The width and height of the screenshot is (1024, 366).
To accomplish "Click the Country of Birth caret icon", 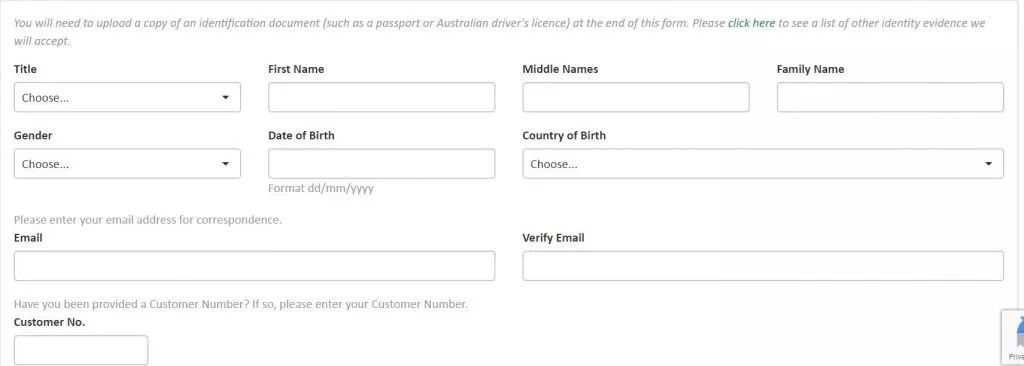I will (989, 164).
